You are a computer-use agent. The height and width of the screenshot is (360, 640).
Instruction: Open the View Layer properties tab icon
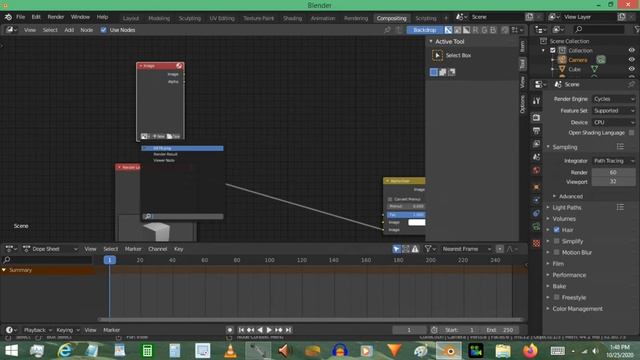pos(536,144)
